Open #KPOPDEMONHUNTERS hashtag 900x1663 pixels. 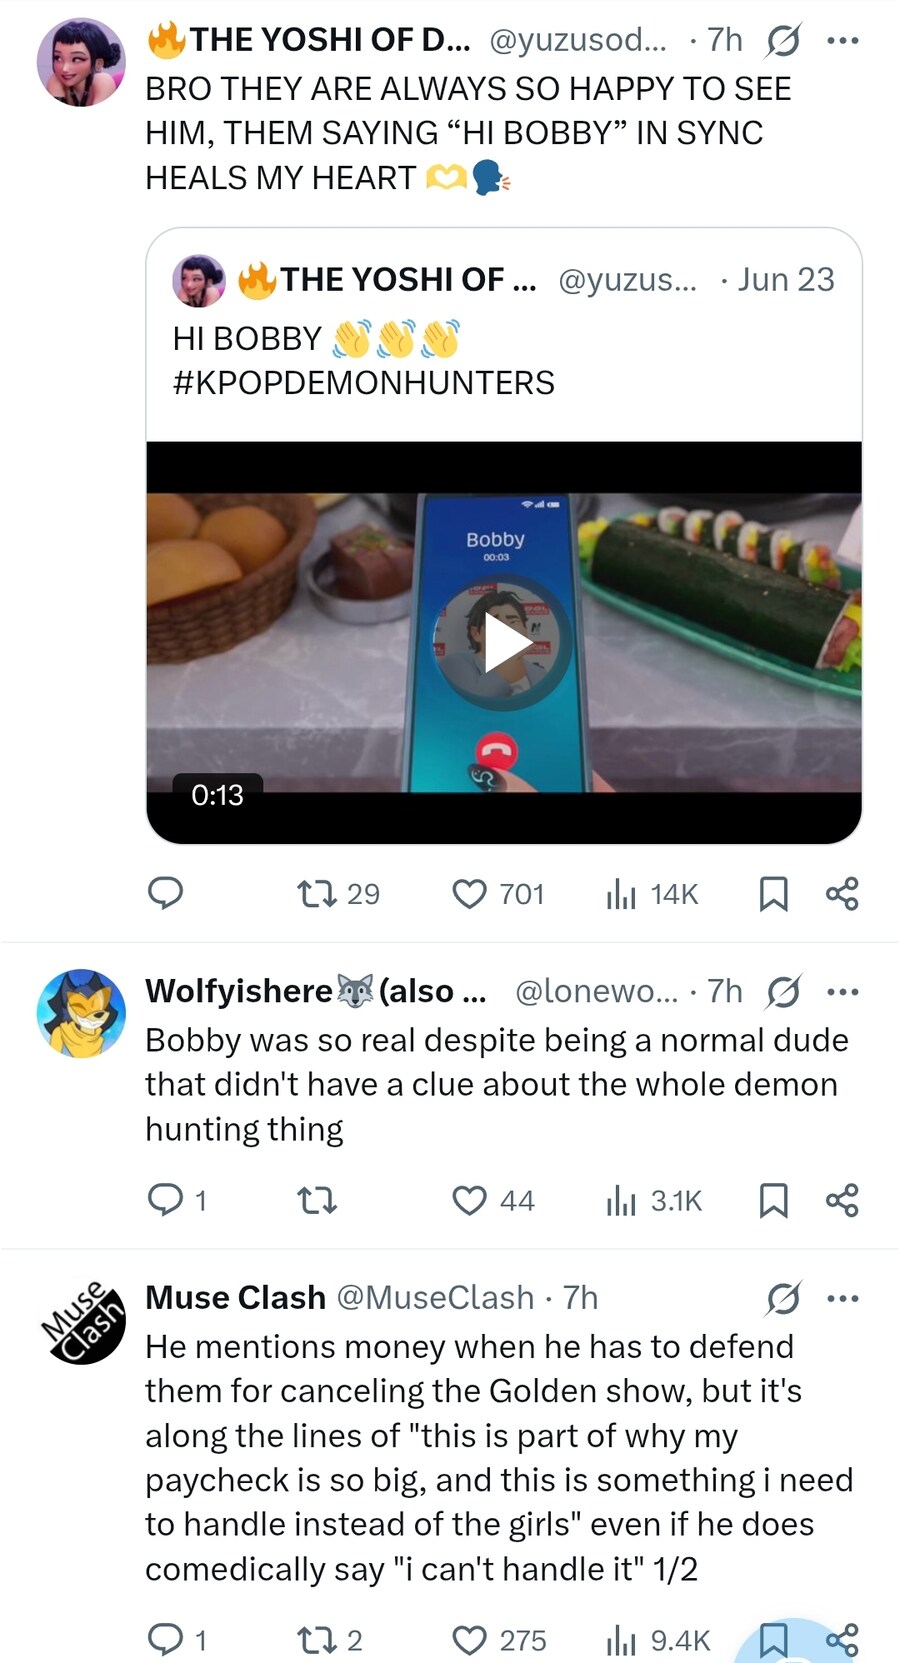pyautogui.click(x=364, y=383)
